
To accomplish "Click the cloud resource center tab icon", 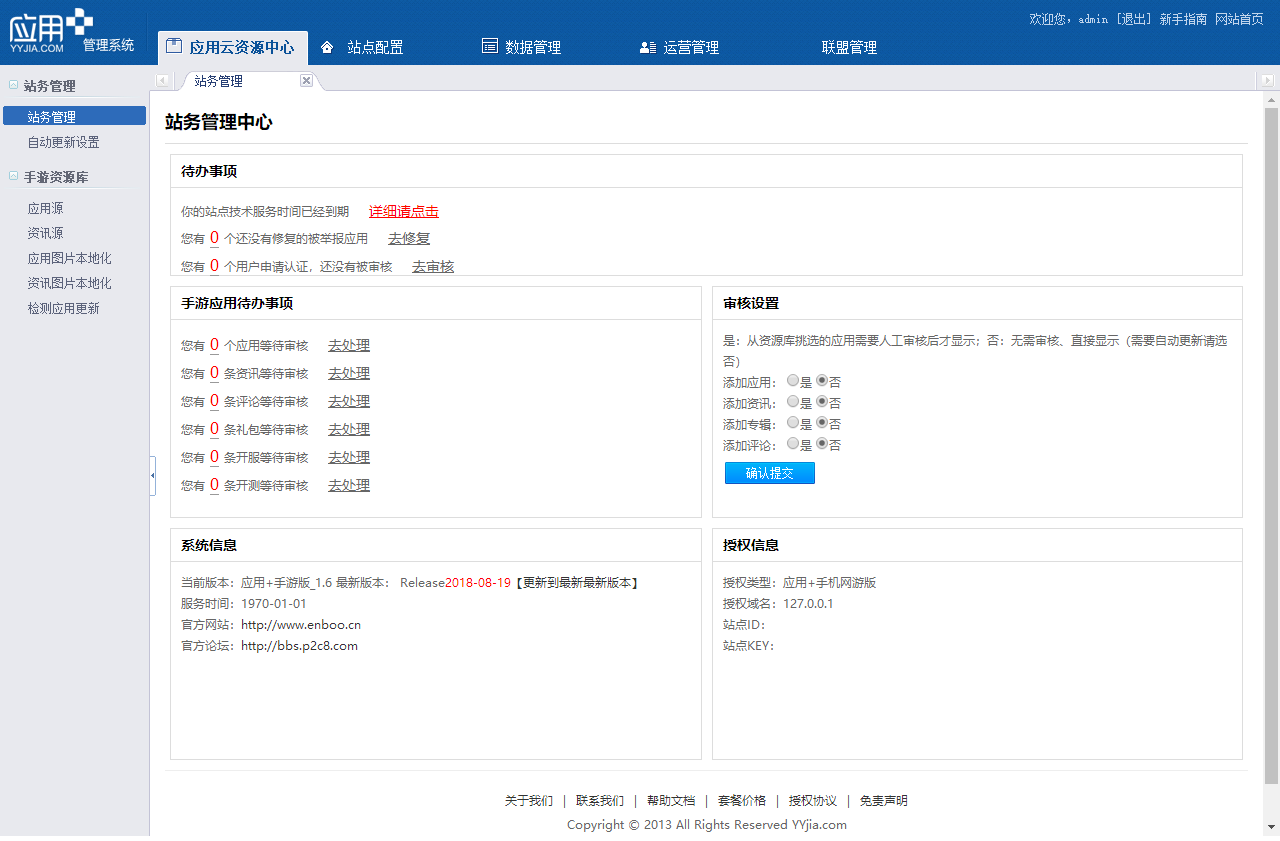I will click(x=174, y=46).
